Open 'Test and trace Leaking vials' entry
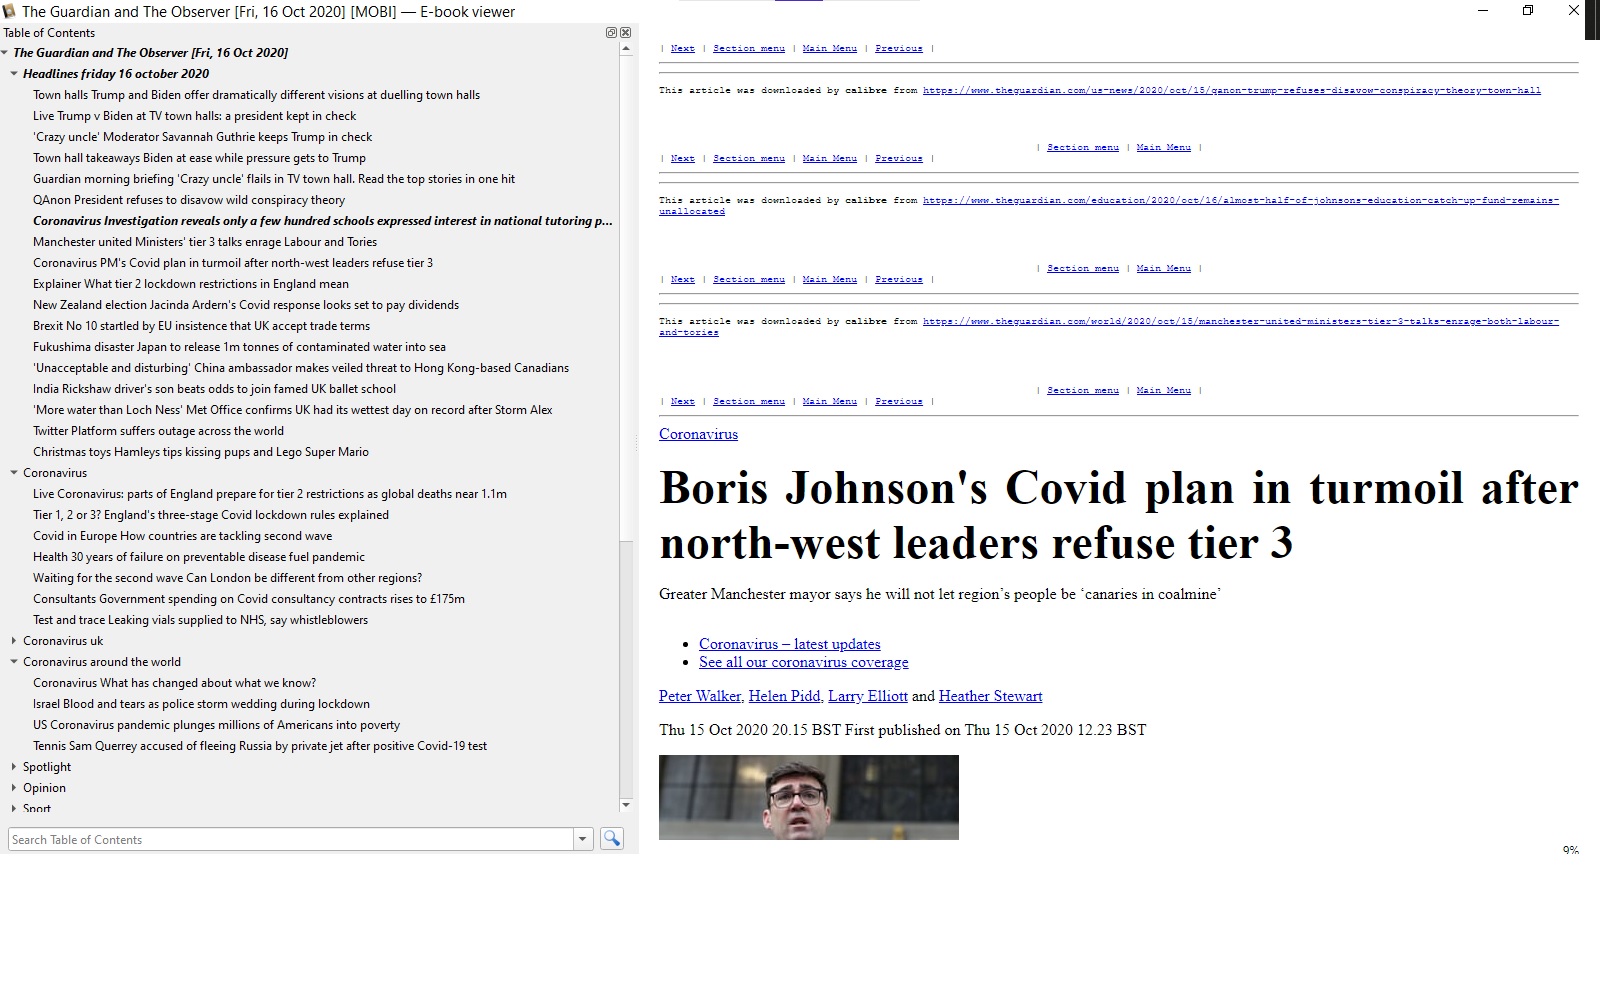This screenshot has height=984, width=1600. (200, 620)
